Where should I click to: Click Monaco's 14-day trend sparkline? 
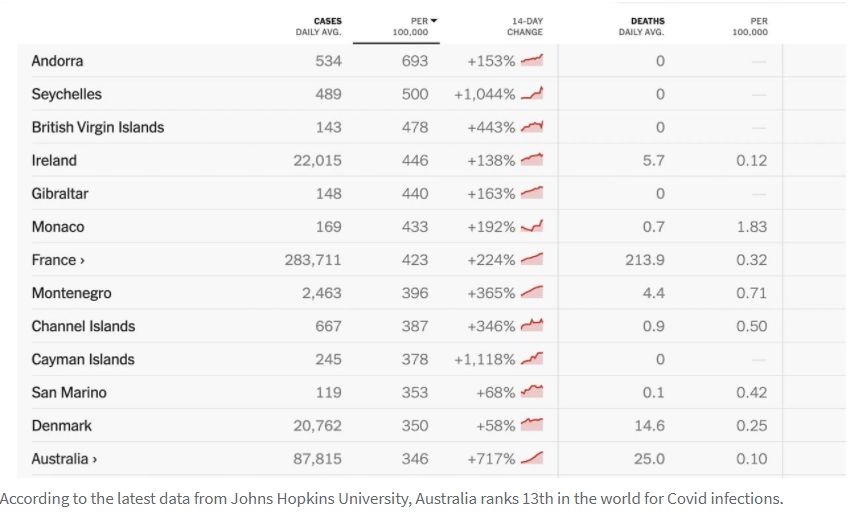(531, 226)
